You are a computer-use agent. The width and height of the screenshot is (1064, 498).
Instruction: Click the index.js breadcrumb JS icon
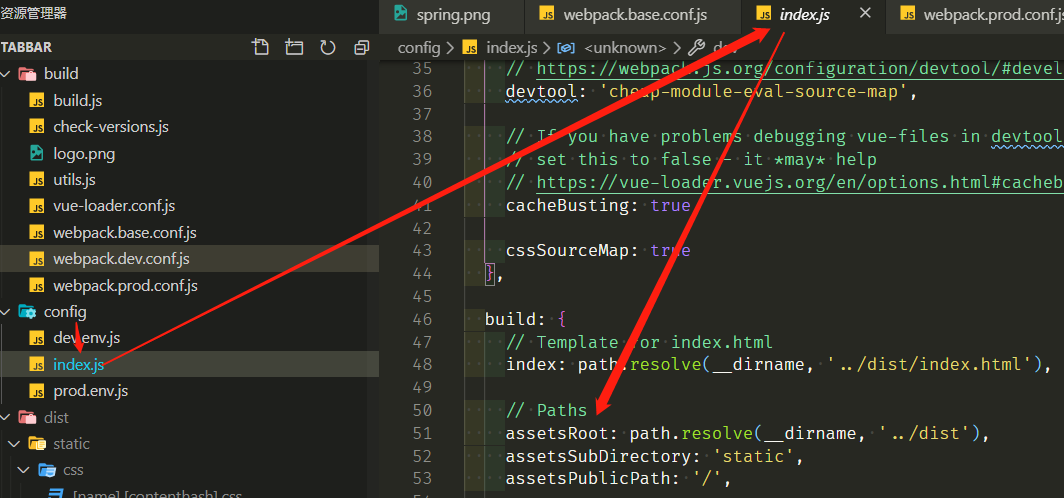point(470,47)
